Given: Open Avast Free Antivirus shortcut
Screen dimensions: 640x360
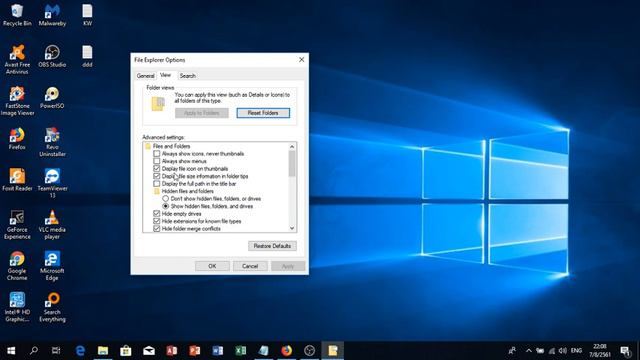Looking at the screenshot, I should pos(17,60).
